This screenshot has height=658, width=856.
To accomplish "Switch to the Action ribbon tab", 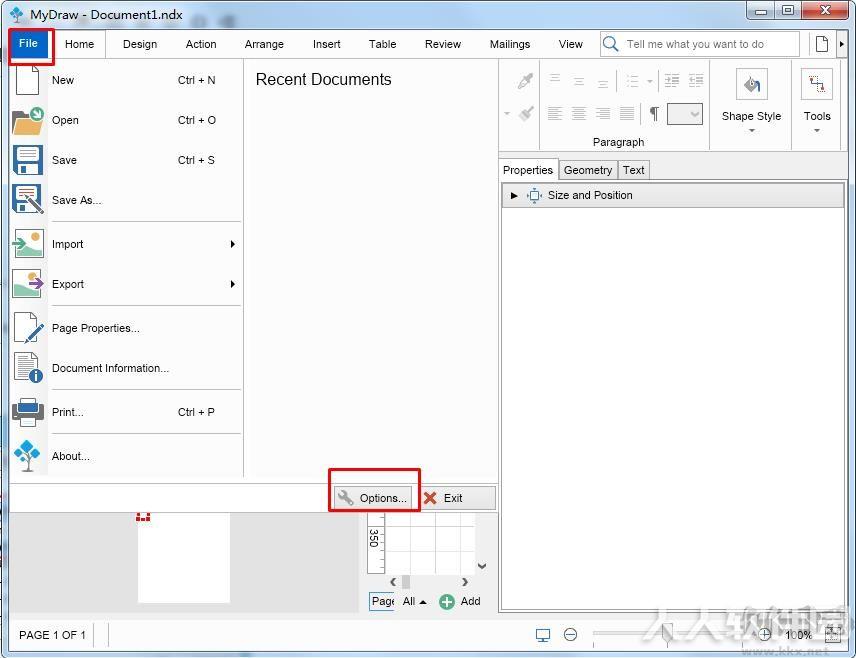I will [201, 44].
